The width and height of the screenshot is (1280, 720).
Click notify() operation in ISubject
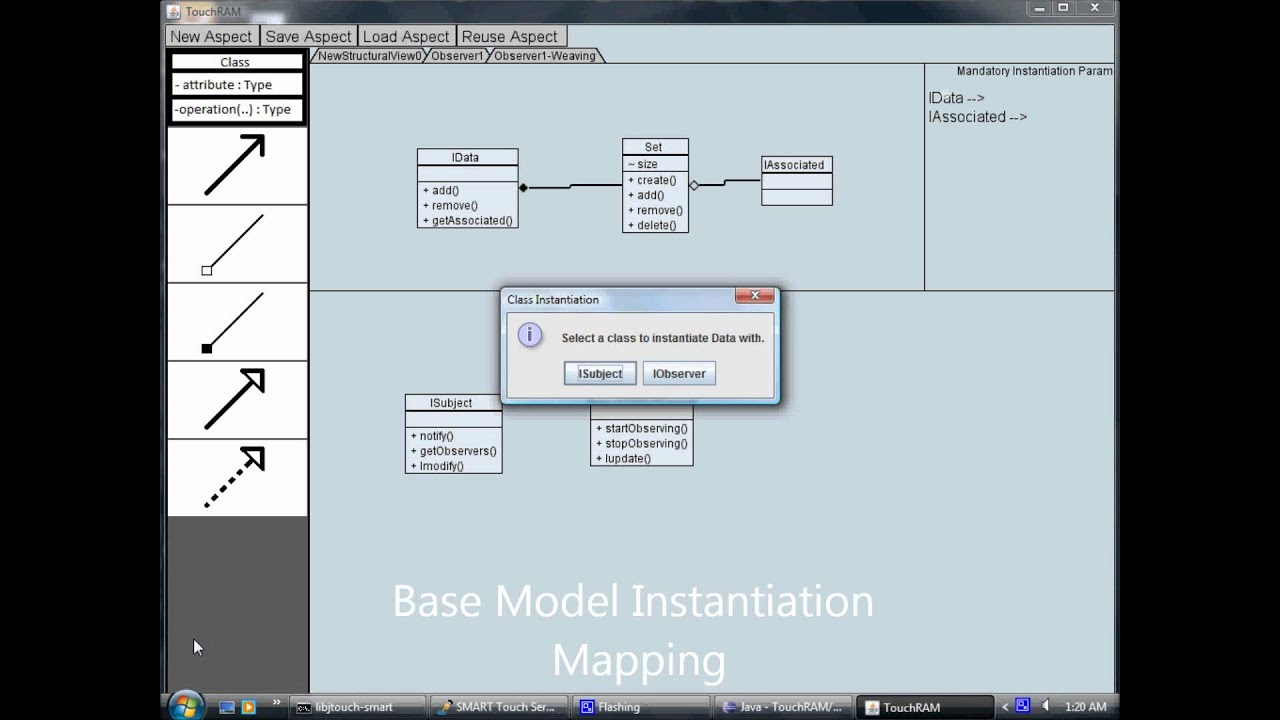tap(432, 436)
